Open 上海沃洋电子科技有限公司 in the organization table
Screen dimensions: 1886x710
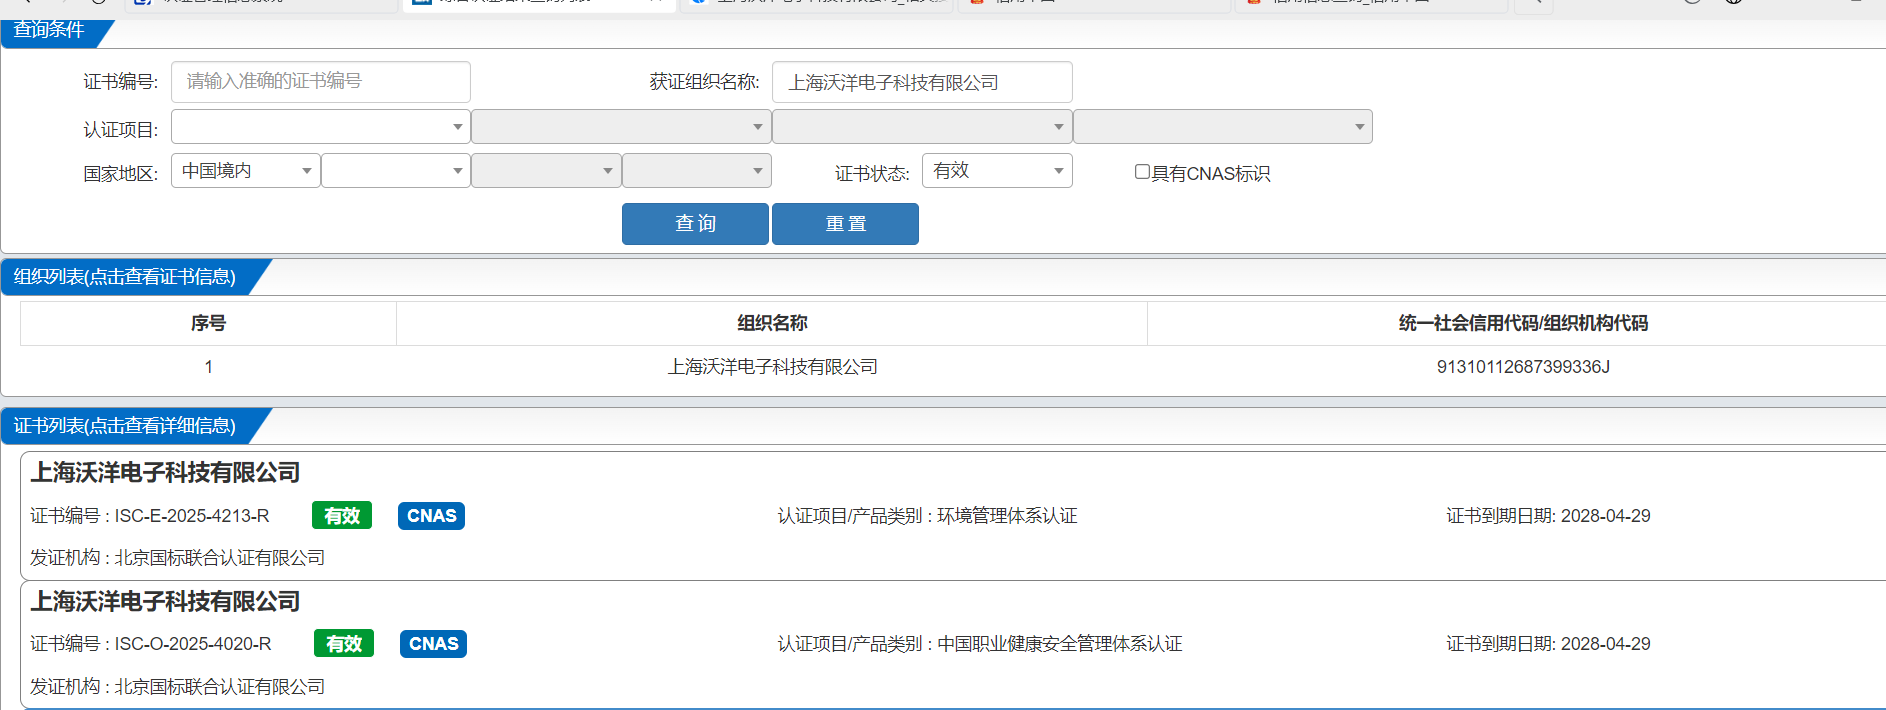tap(772, 367)
